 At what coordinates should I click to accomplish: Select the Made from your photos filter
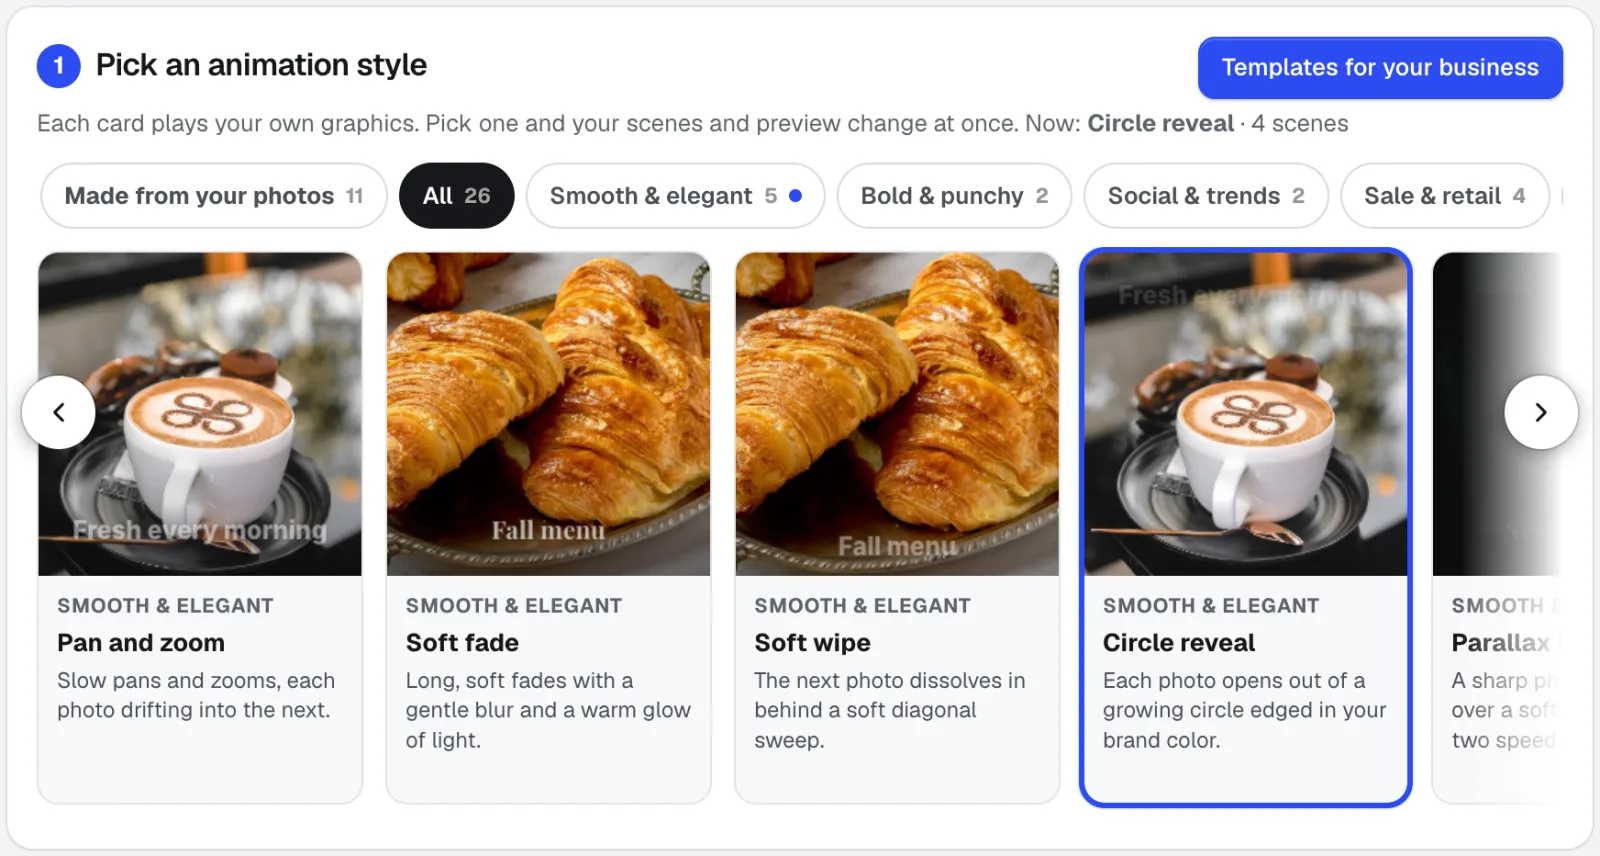(214, 196)
